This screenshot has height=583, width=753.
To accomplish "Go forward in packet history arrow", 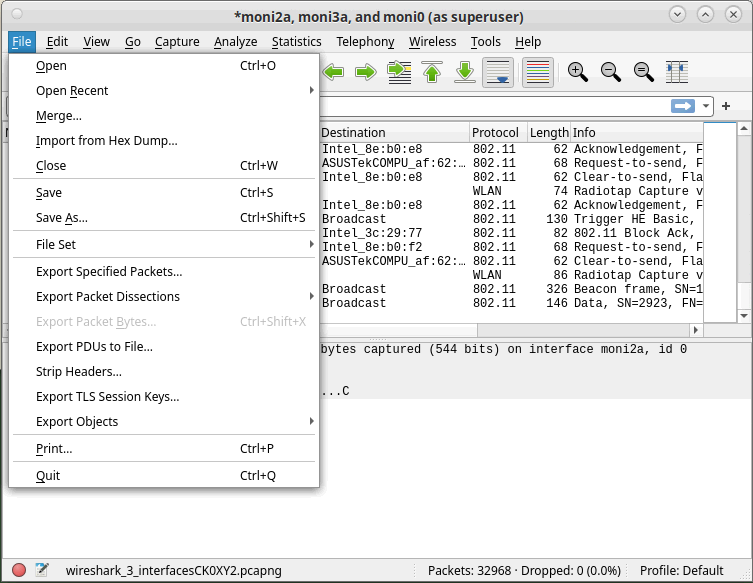I will (366, 73).
